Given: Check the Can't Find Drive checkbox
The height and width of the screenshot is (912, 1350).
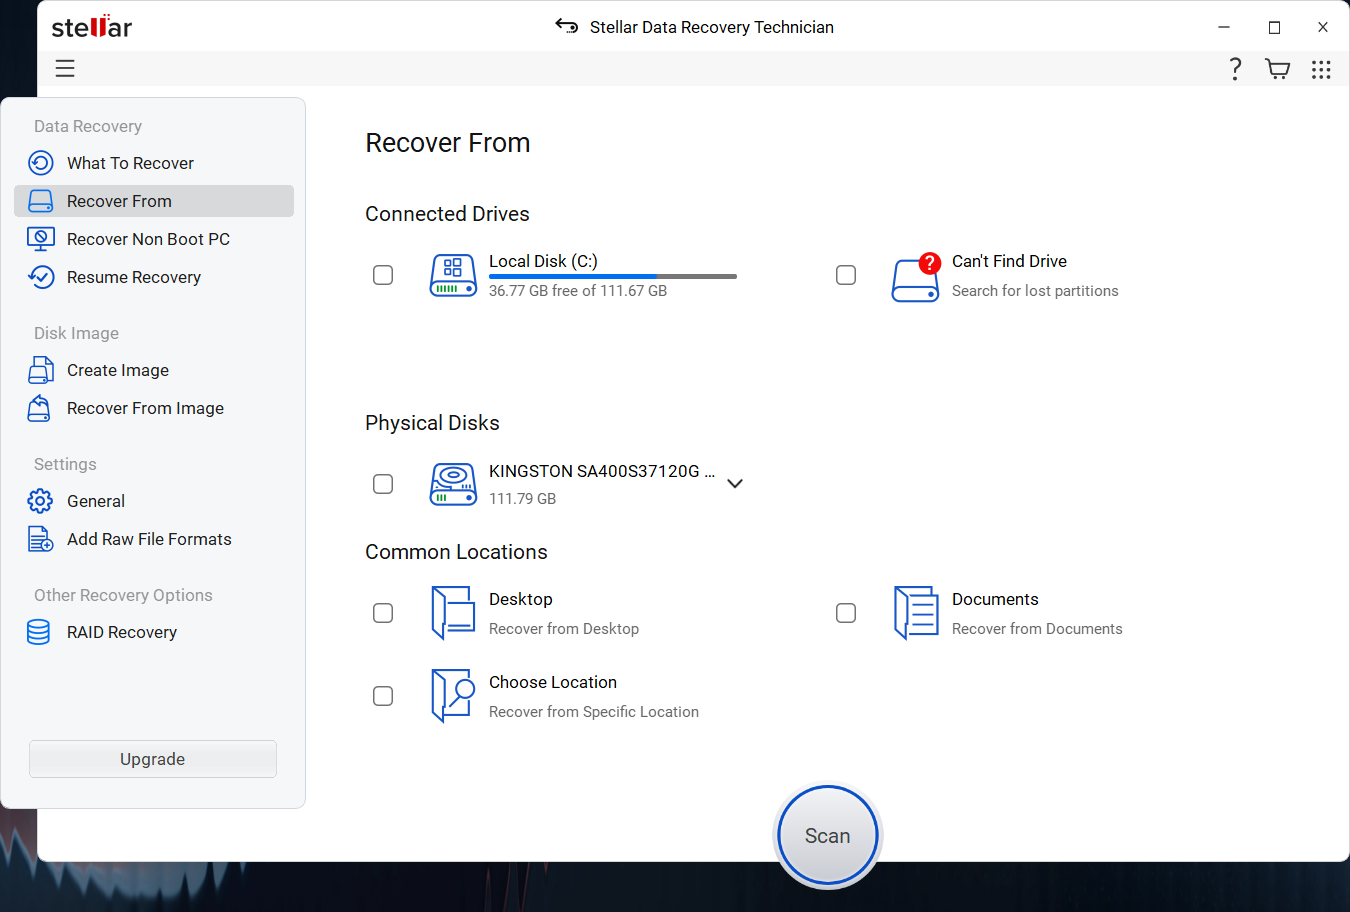Looking at the screenshot, I should 846,275.
